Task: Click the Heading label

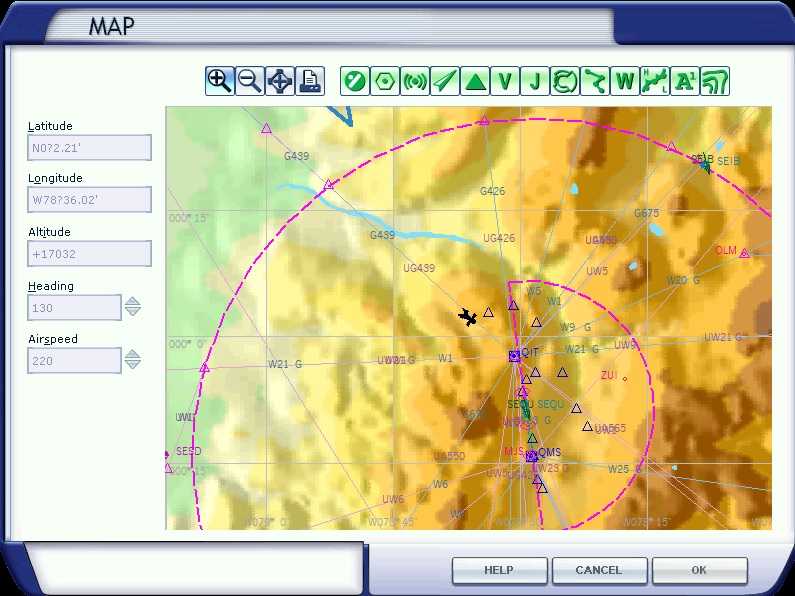Action: (51, 286)
